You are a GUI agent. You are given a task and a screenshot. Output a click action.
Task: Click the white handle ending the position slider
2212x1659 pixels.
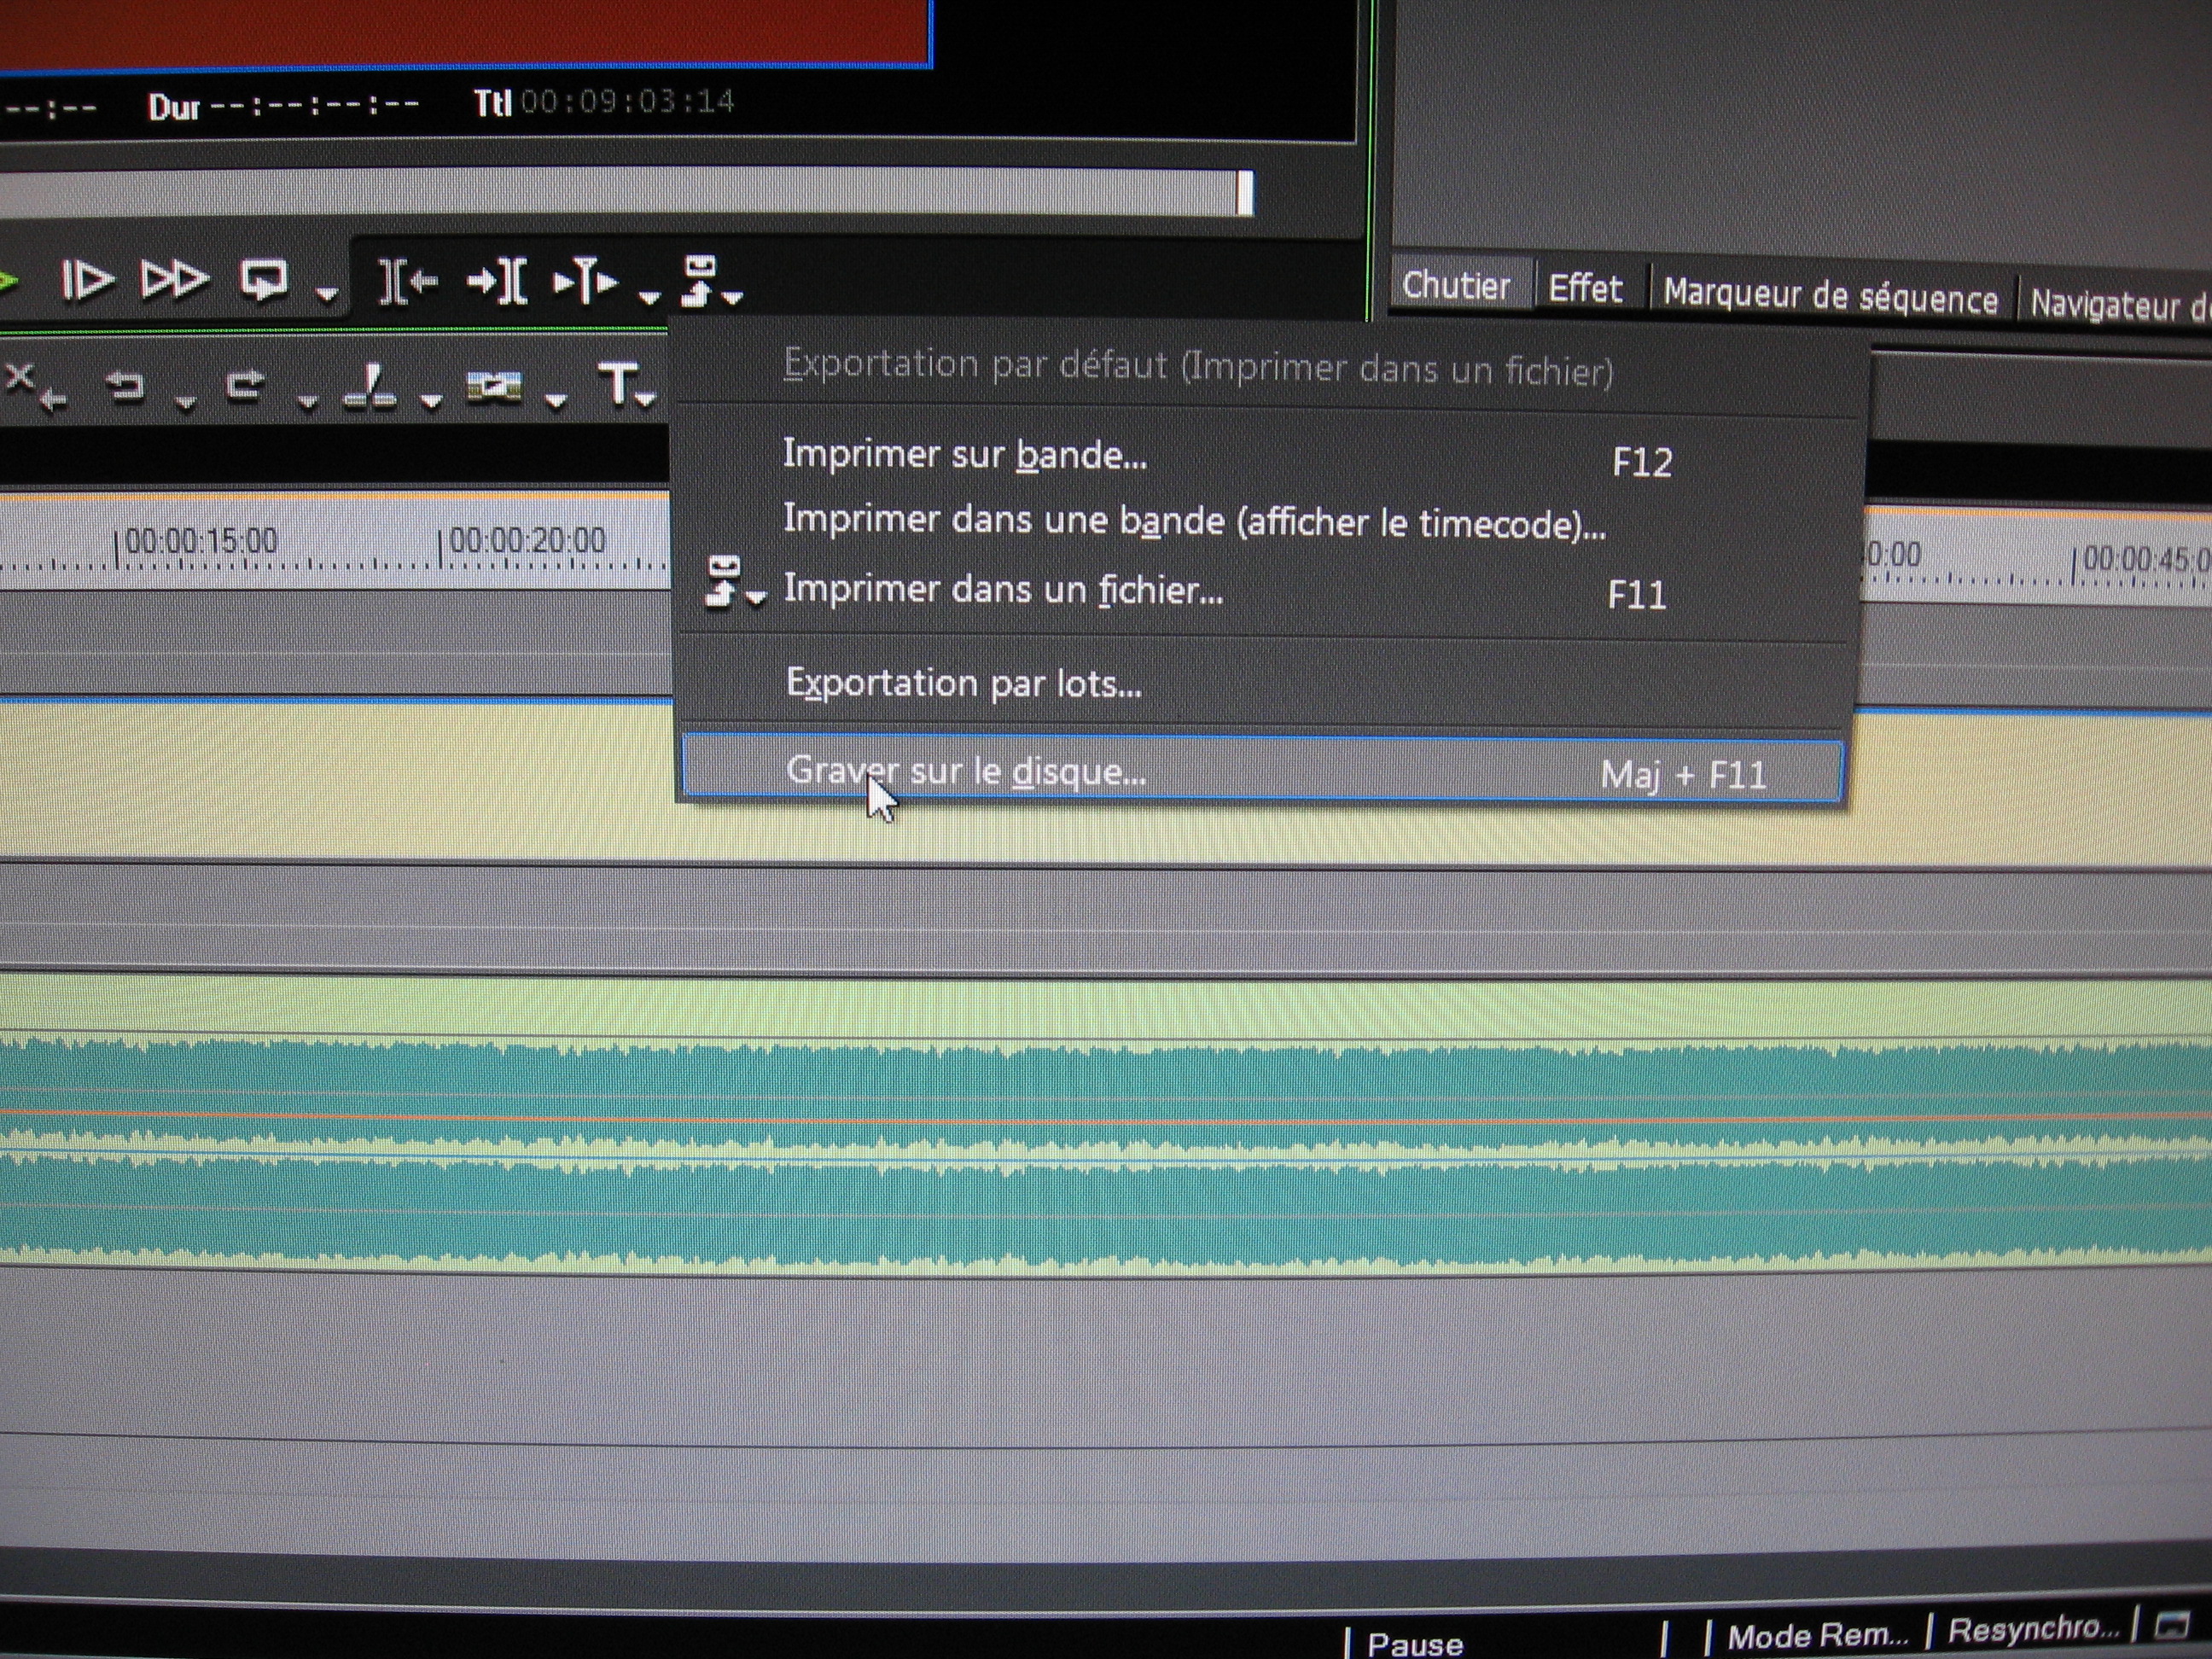[1245, 192]
